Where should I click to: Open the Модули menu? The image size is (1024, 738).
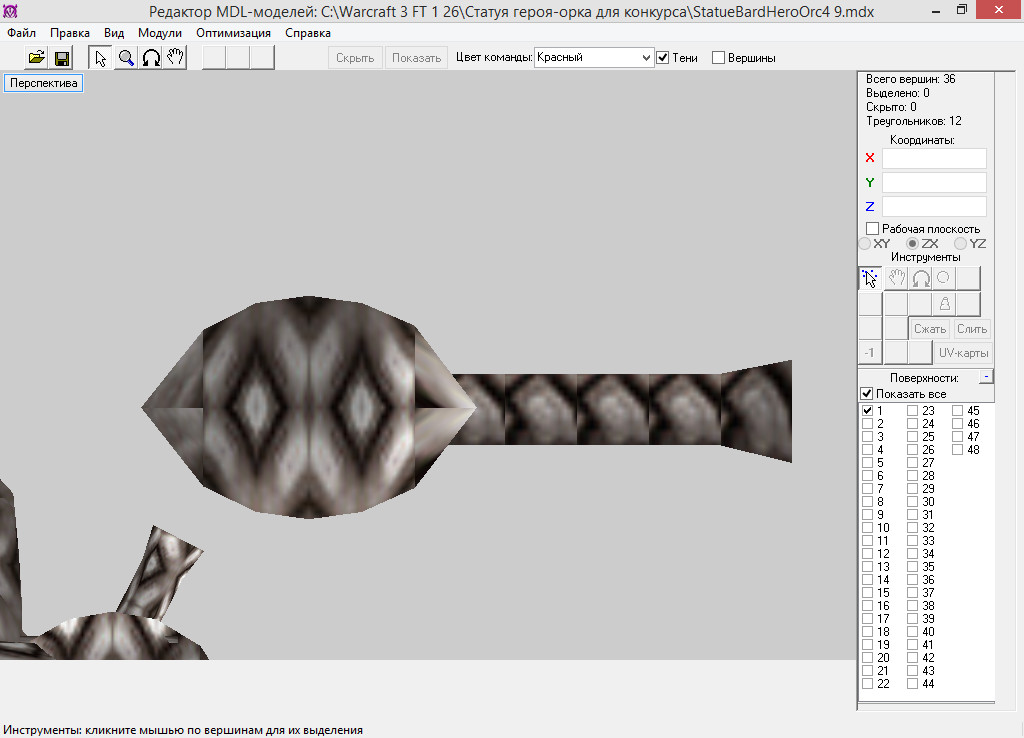159,33
